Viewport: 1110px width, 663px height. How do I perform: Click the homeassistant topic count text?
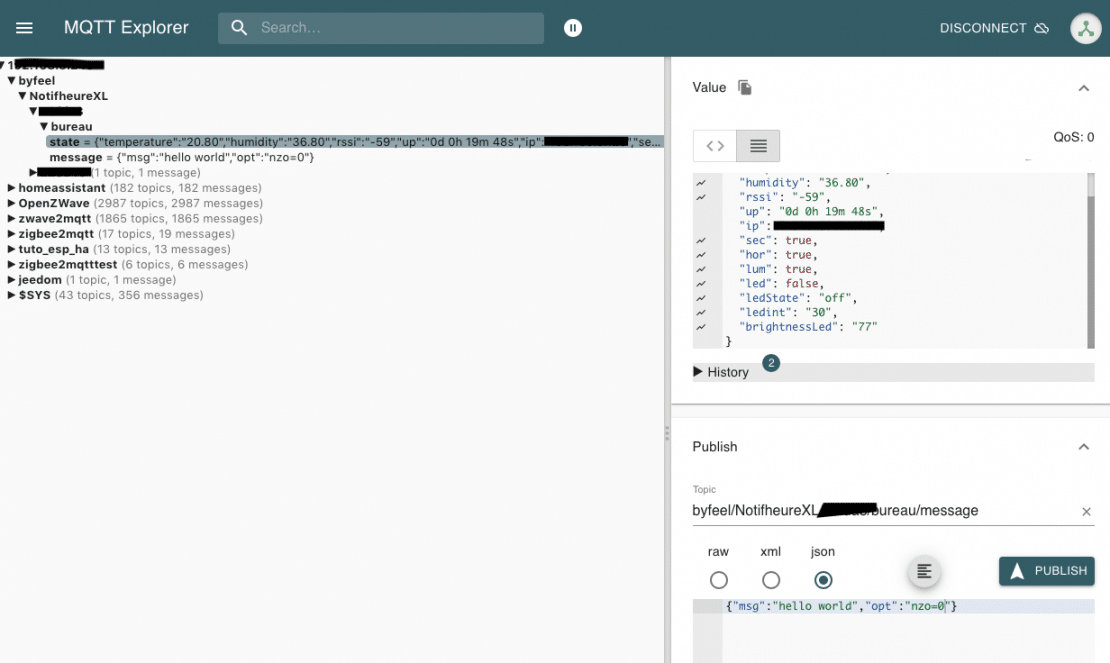click(x=185, y=188)
